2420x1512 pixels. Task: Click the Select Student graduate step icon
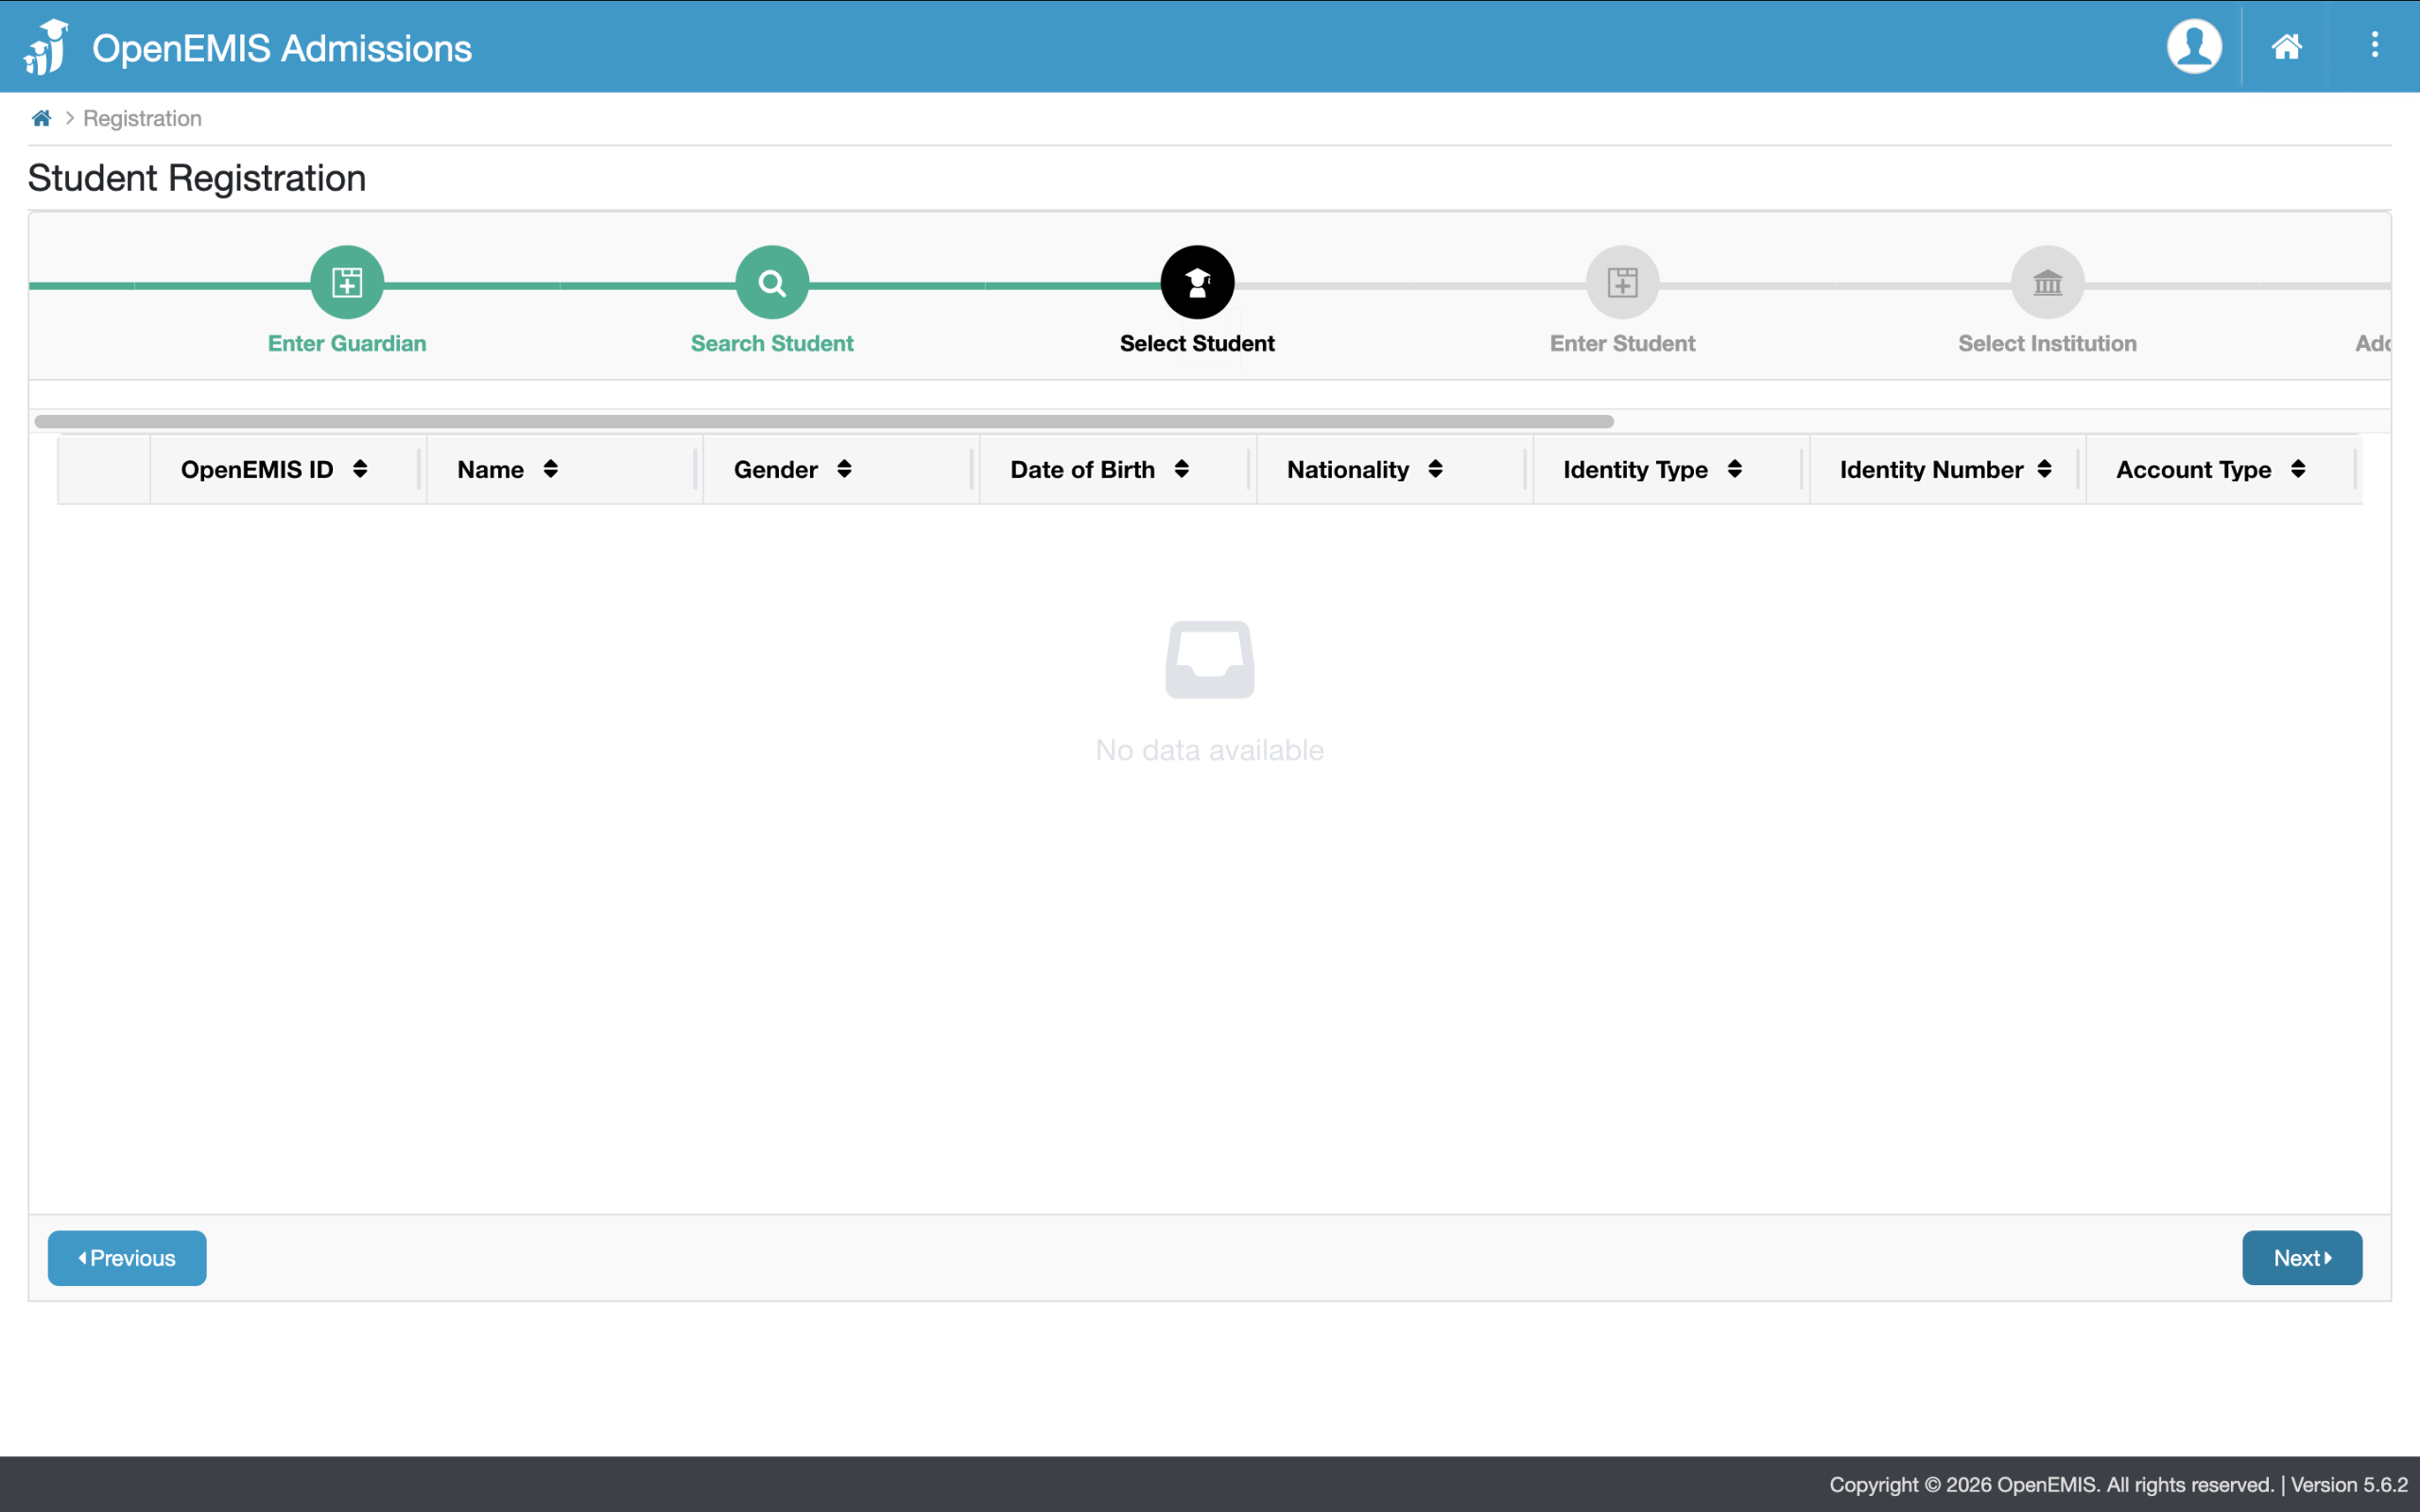click(x=1197, y=282)
